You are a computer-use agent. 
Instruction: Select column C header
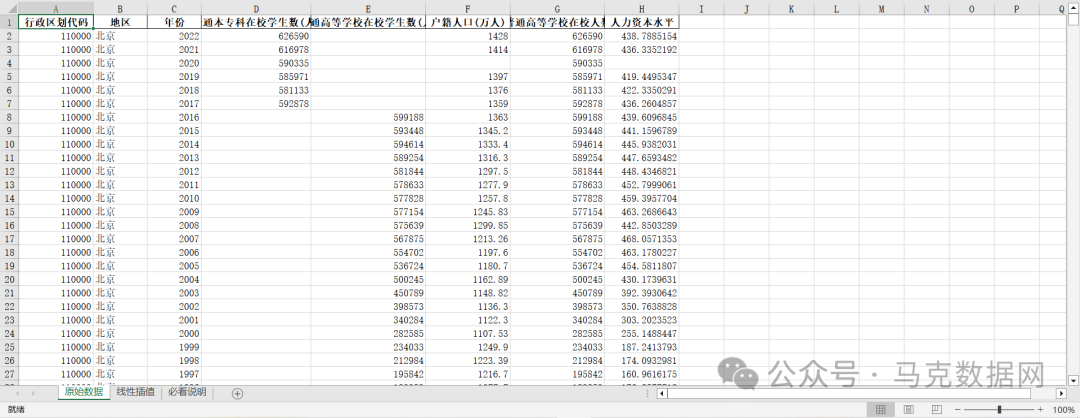pyautogui.click(x=174, y=8)
